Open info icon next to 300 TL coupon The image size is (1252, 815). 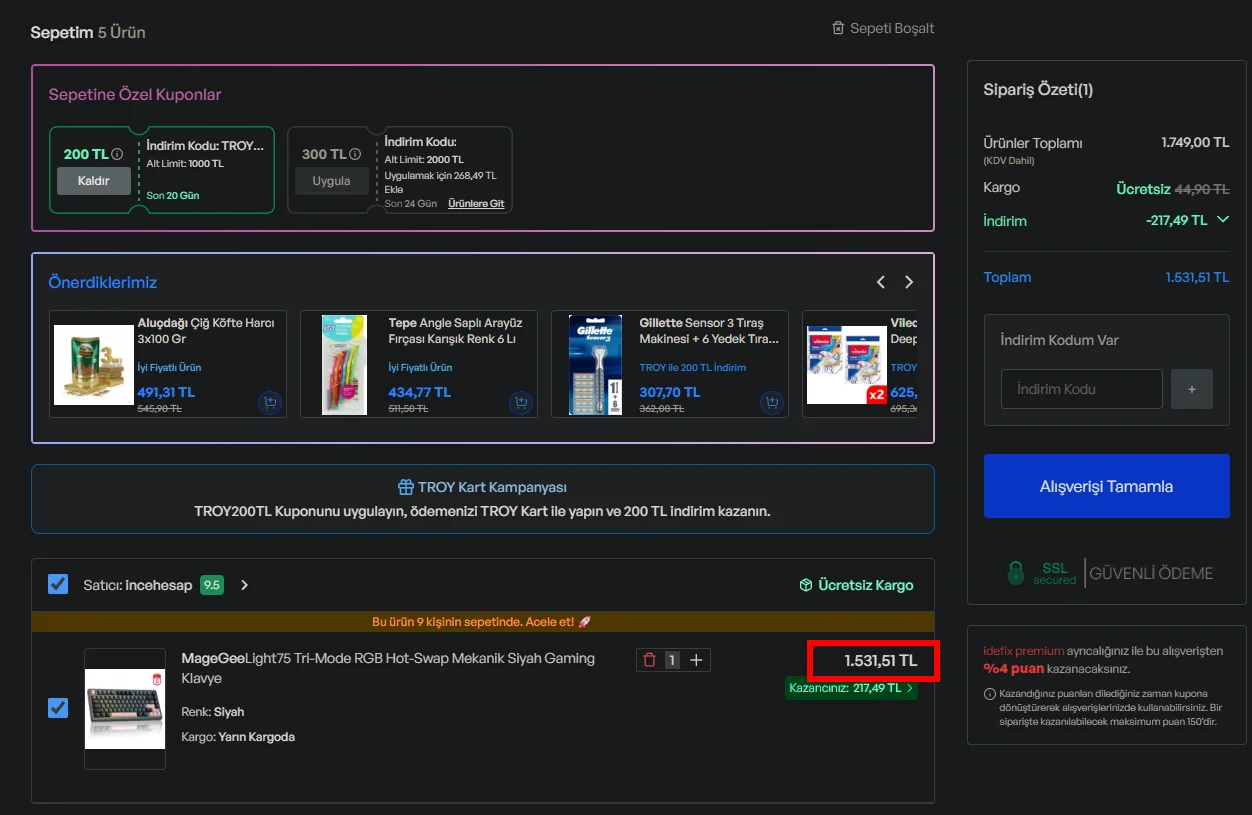click(x=355, y=154)
